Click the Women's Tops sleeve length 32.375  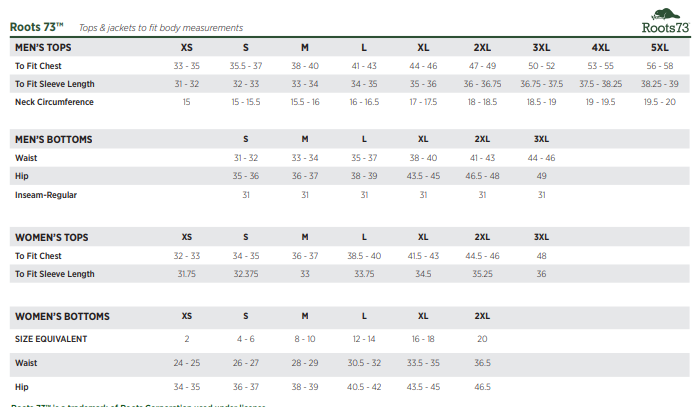click(246, 274)
